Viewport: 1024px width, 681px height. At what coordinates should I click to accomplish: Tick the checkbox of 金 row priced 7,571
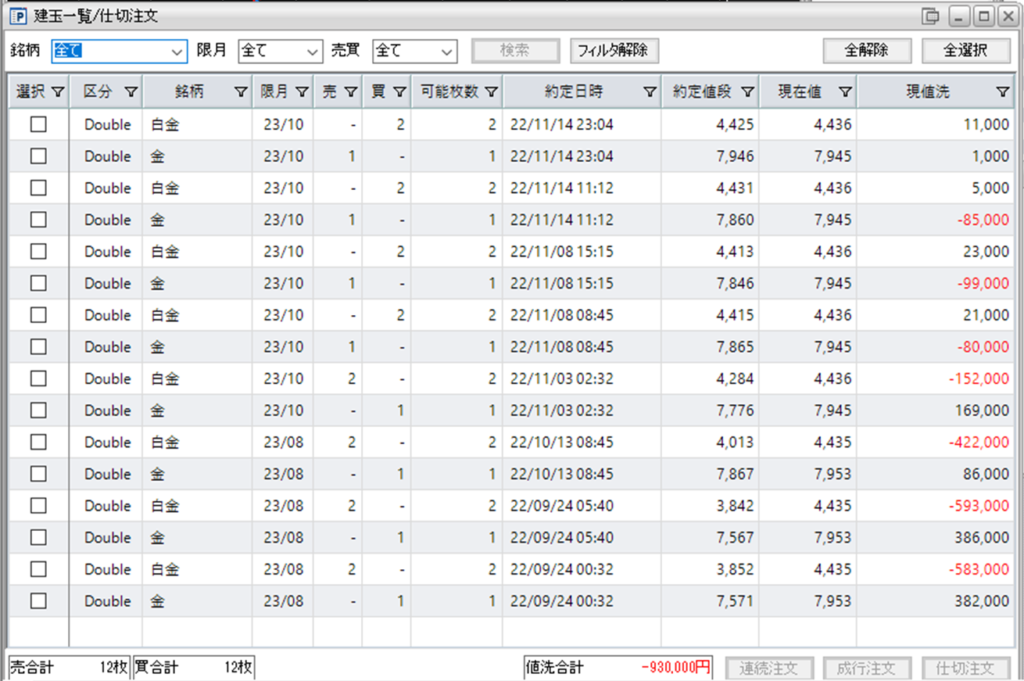(39, 601)
